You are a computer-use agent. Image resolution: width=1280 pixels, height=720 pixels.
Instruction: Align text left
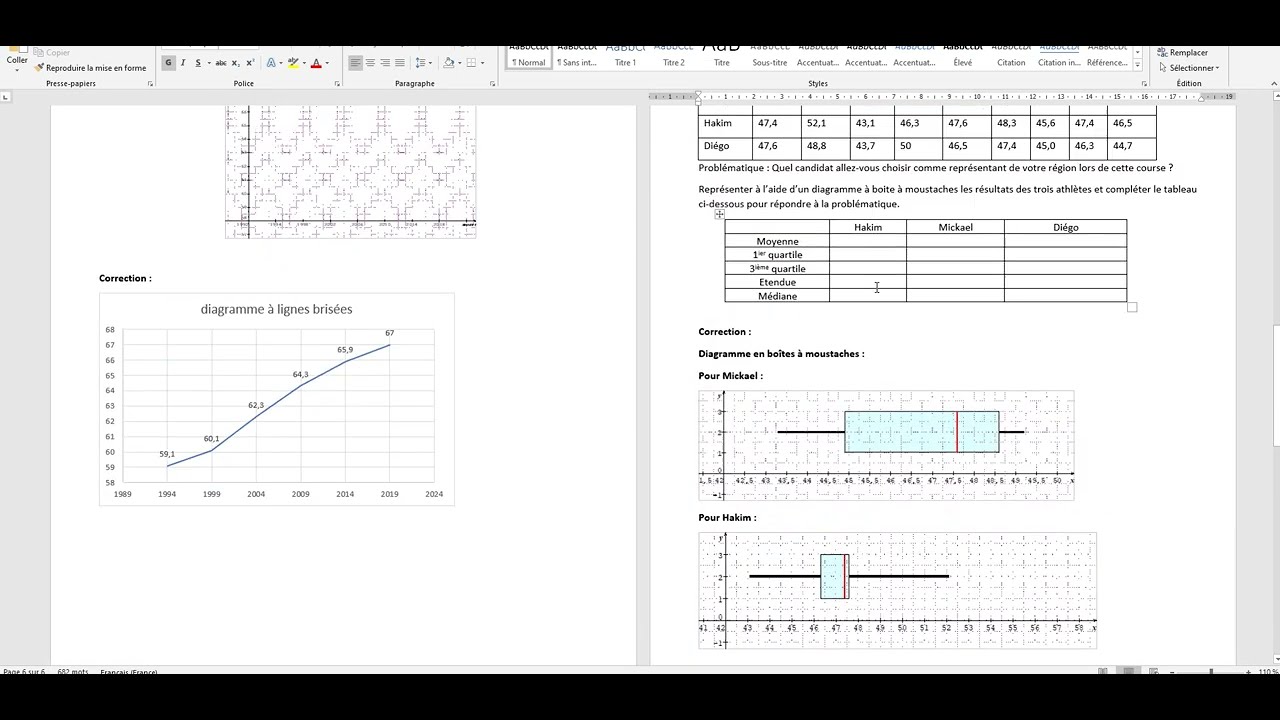pos(355,63)
